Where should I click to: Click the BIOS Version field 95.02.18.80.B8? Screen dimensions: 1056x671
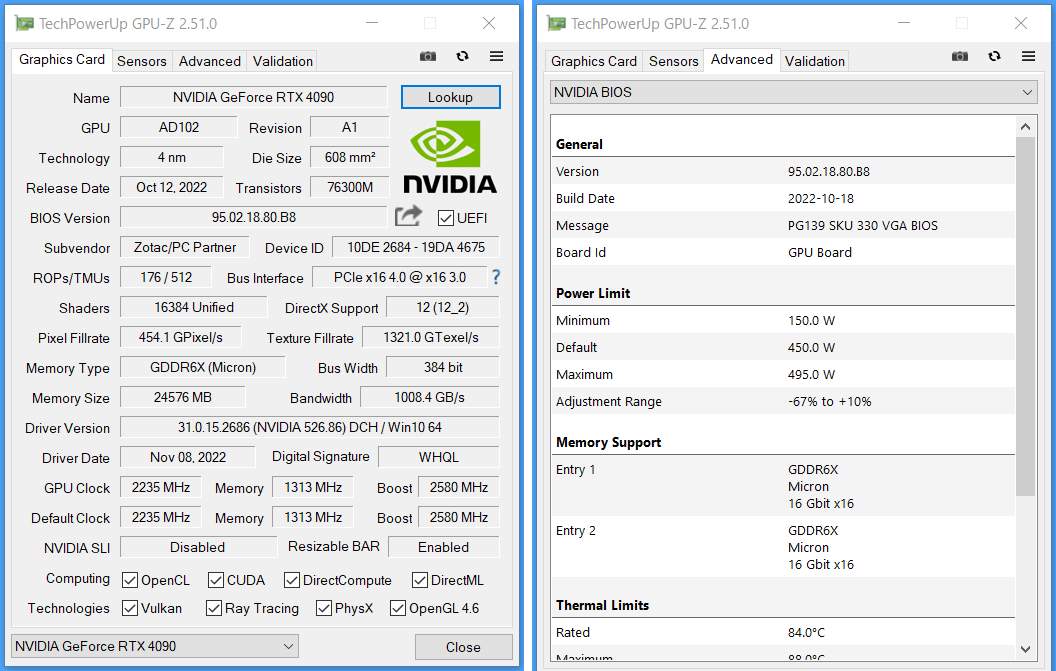(254, 218)
